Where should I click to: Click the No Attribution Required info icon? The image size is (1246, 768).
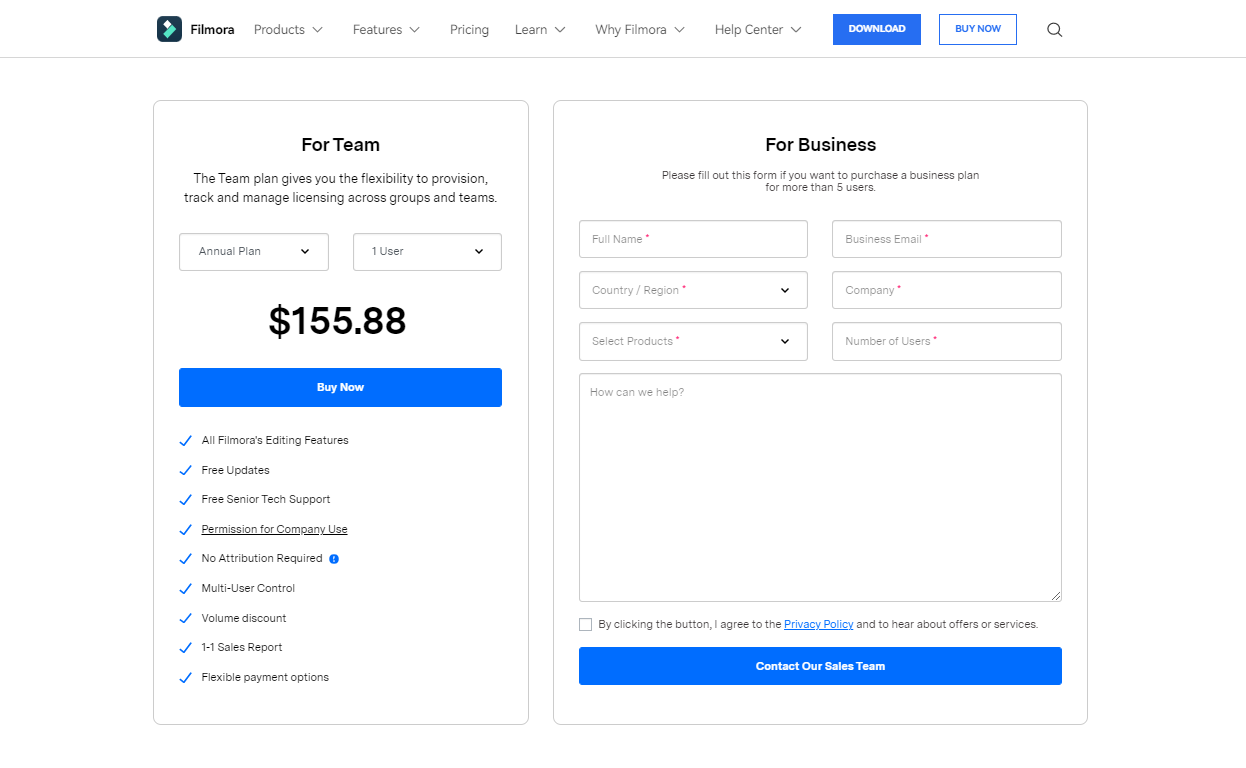(334, 559)
